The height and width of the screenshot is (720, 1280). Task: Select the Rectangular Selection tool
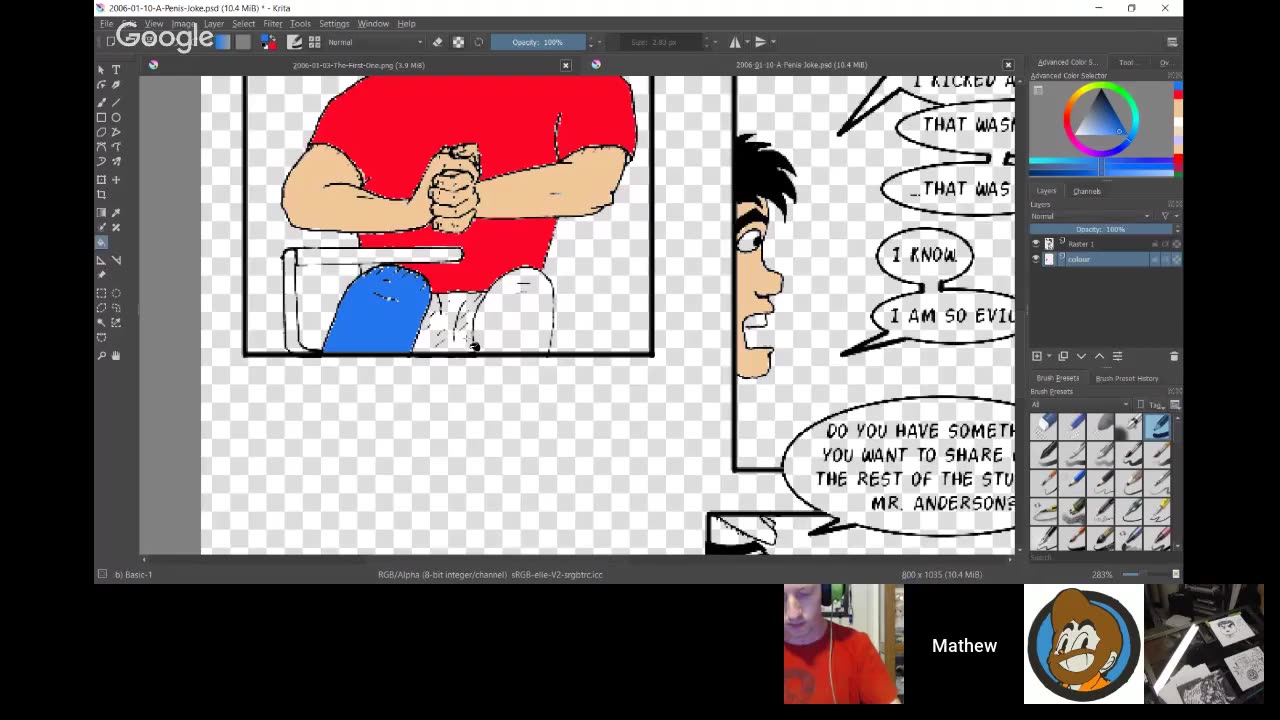pos(101,293)
